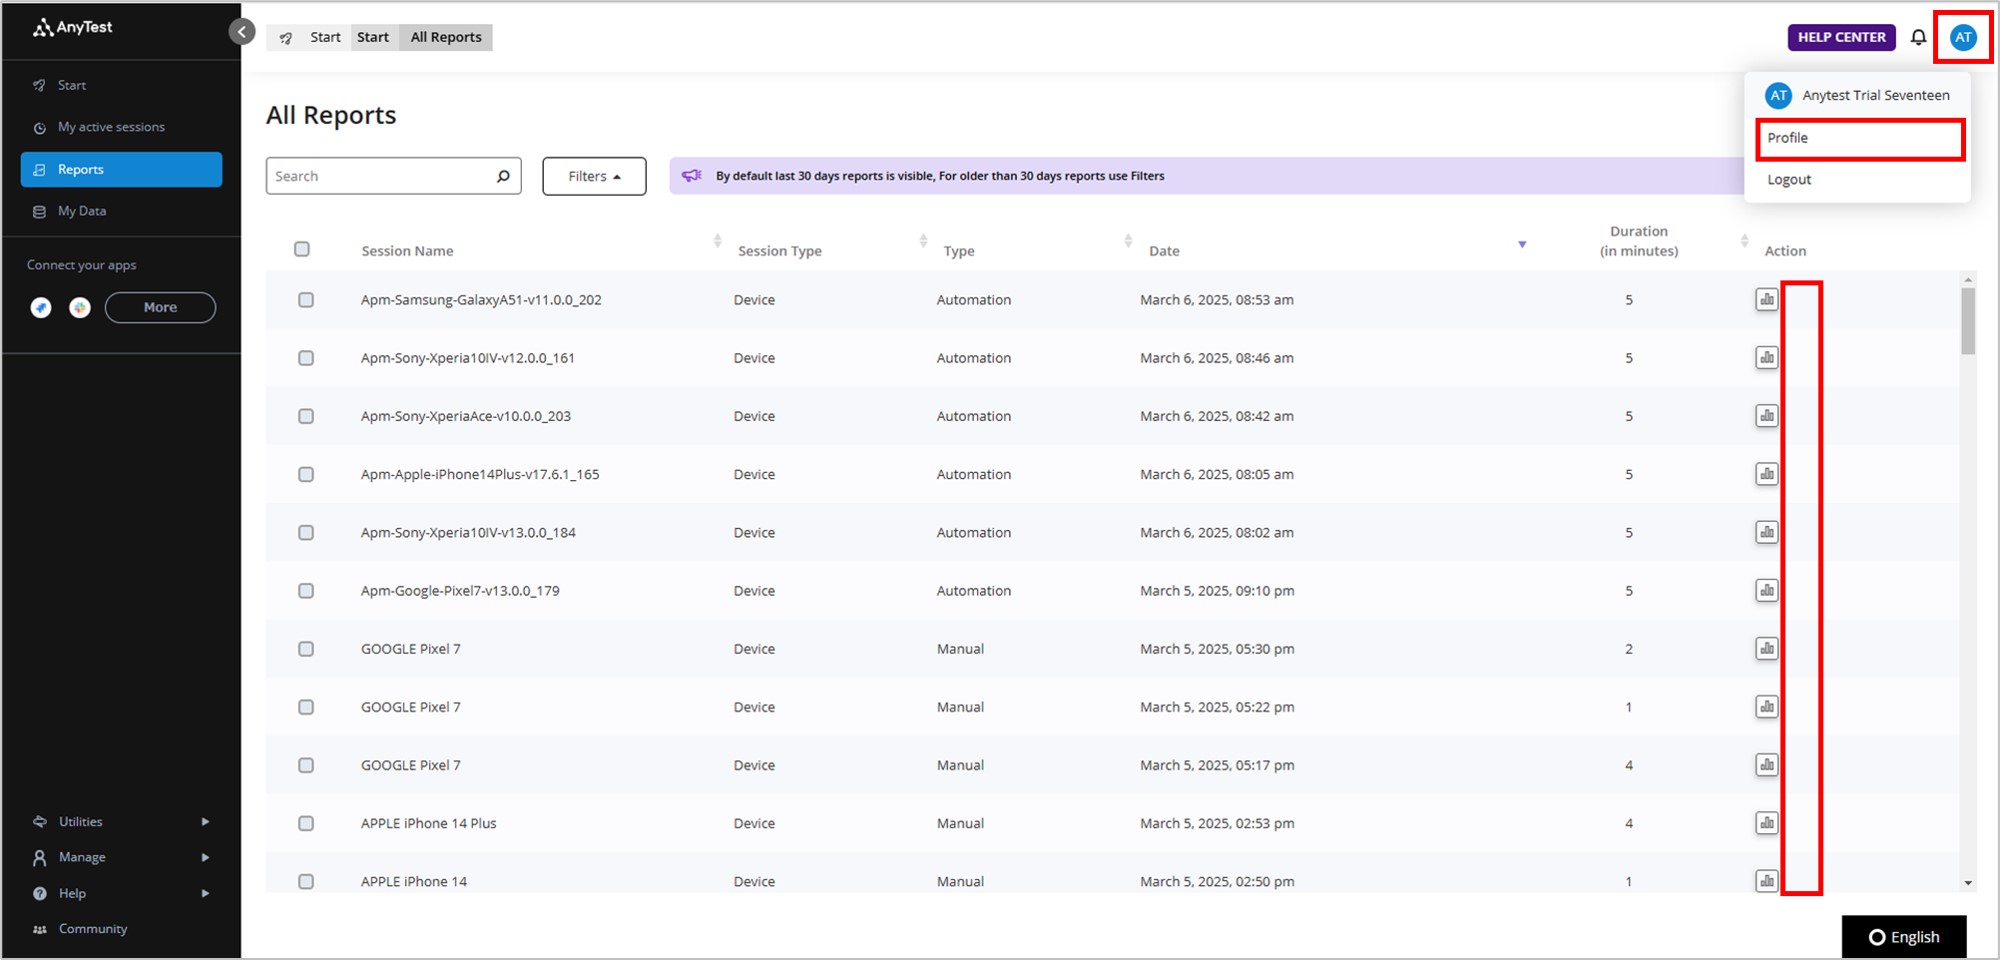
Task: Open report chart for APPLE iPhone 14 Plus
Action: pos(1767,822)
